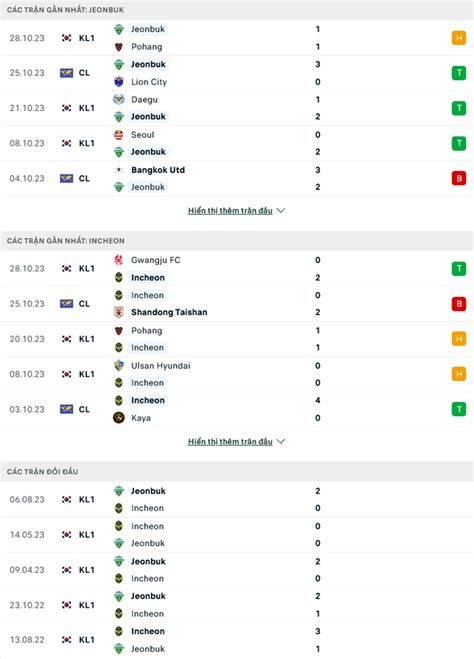Open the 06.08.23 Jeonbuk vs Incheon head-to-head

pyautogui.click(x=237, y=499)
